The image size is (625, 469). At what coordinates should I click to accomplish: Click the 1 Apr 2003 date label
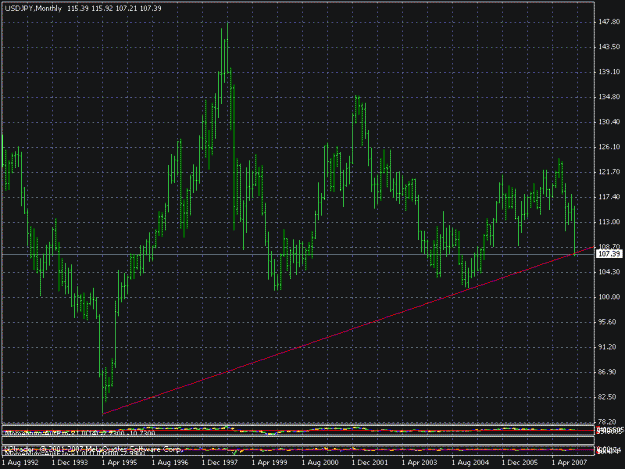point(419,463)
